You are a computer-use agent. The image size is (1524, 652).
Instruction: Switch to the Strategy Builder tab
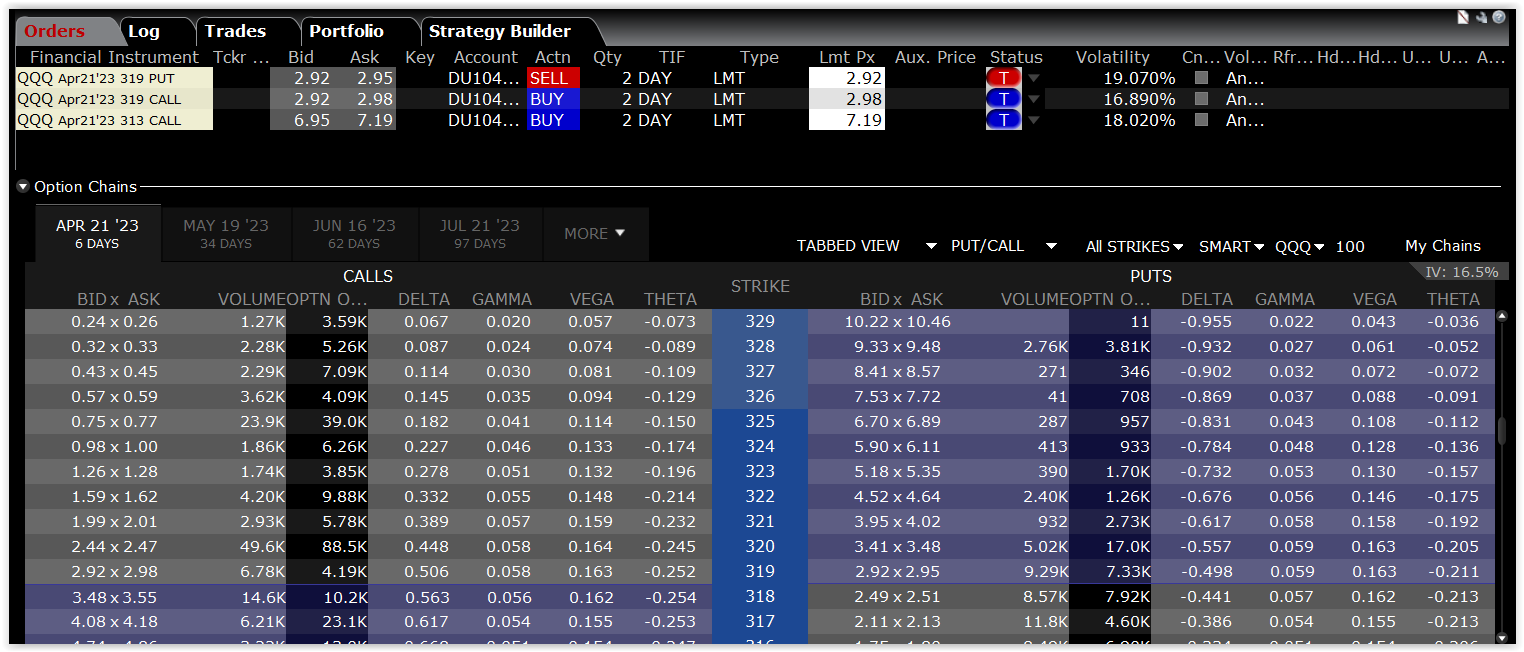pyautogui.click(x=500, y=31)
